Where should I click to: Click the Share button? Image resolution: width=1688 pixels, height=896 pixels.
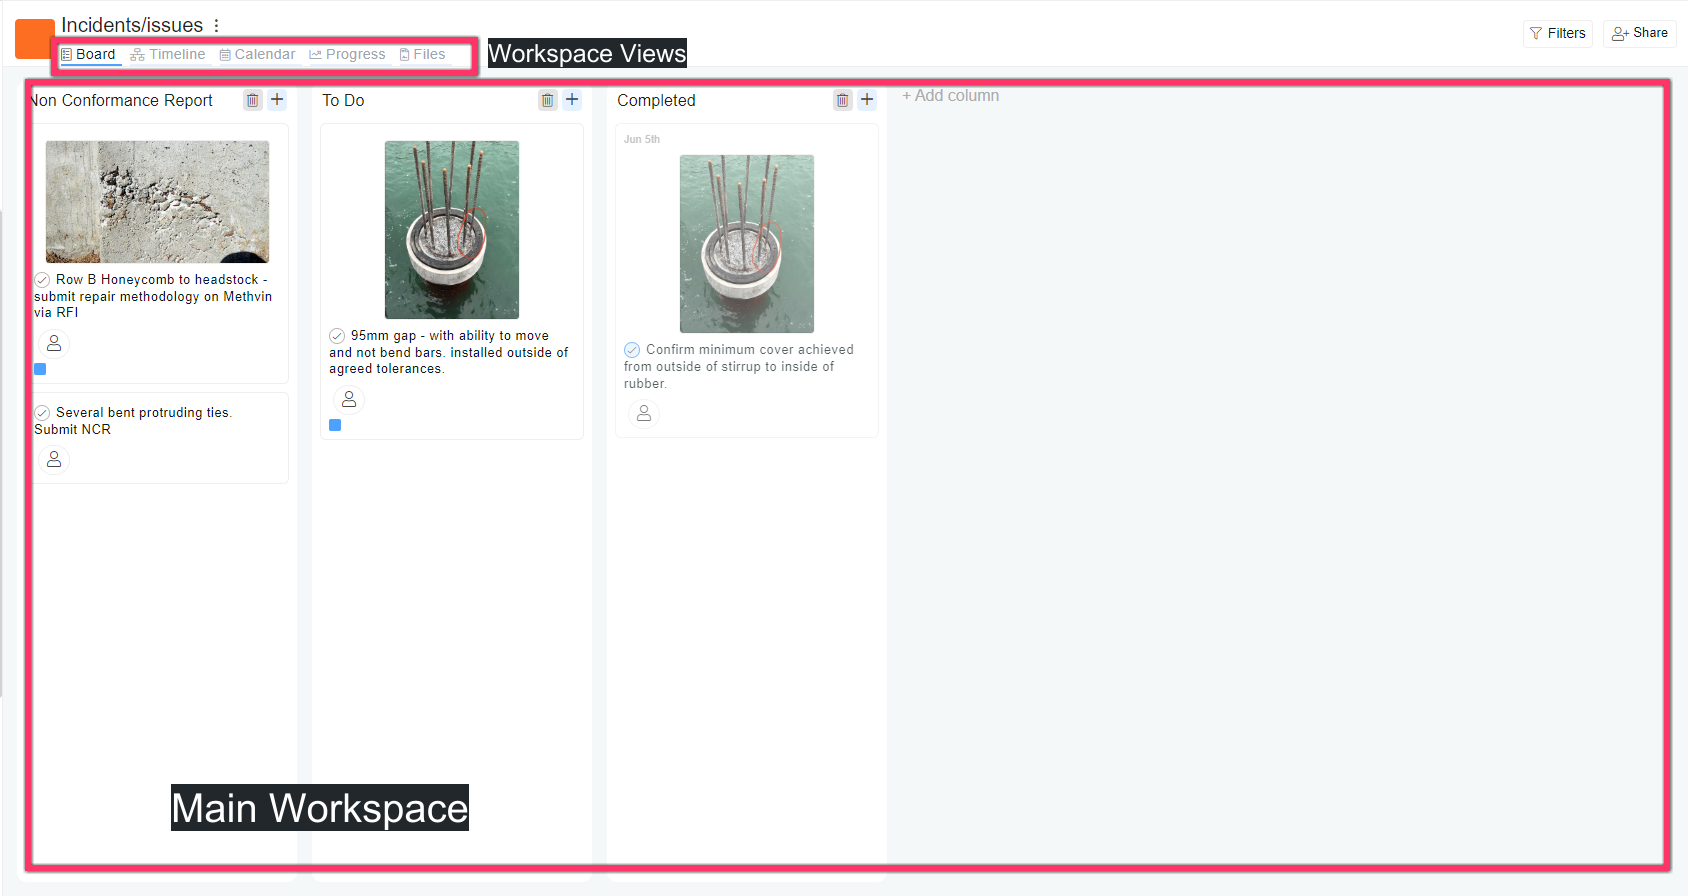click(x=1639, y=33)
